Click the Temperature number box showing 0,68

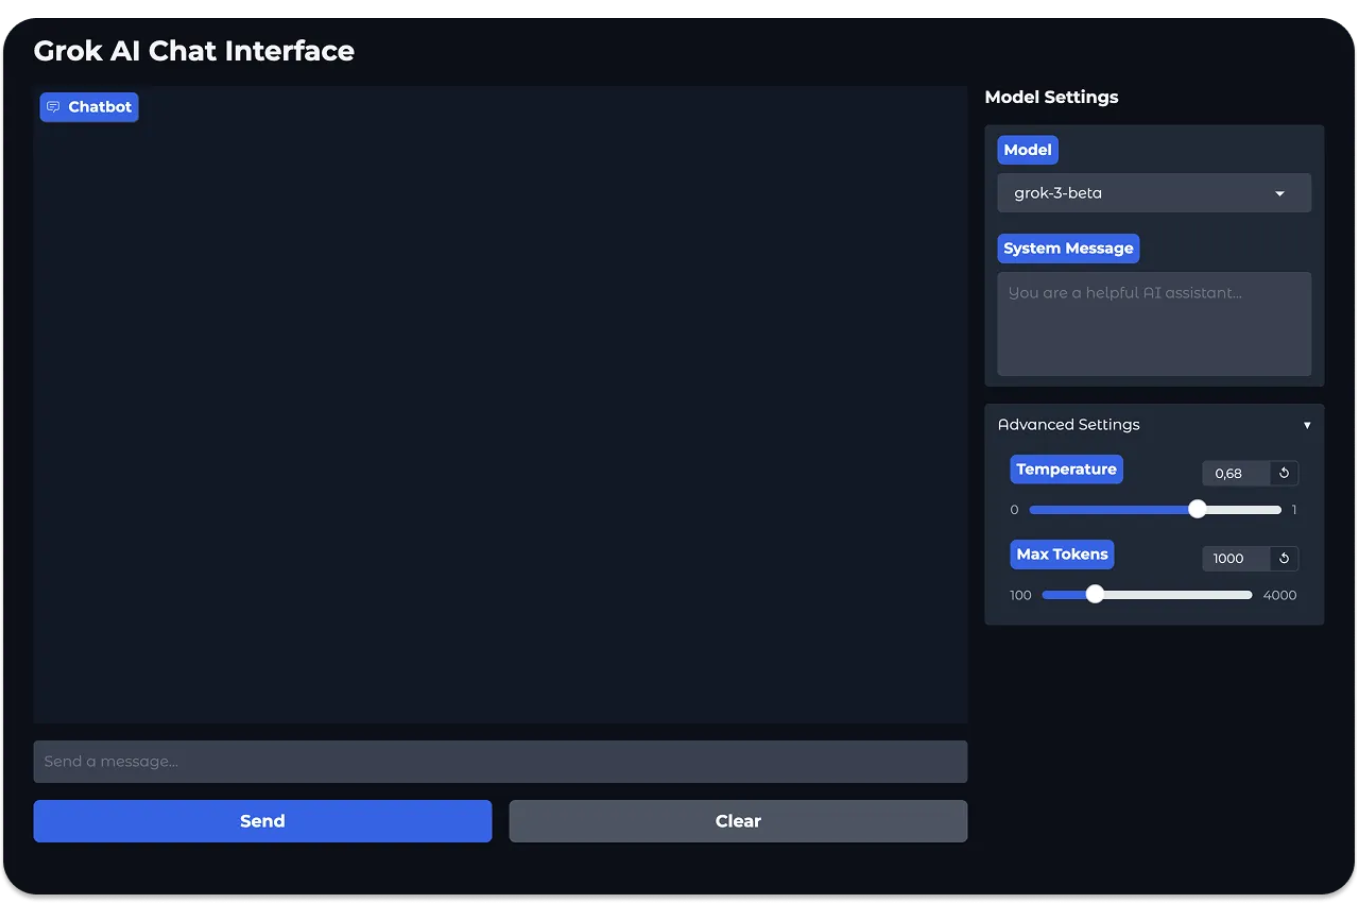click(x=1236, y=473)
